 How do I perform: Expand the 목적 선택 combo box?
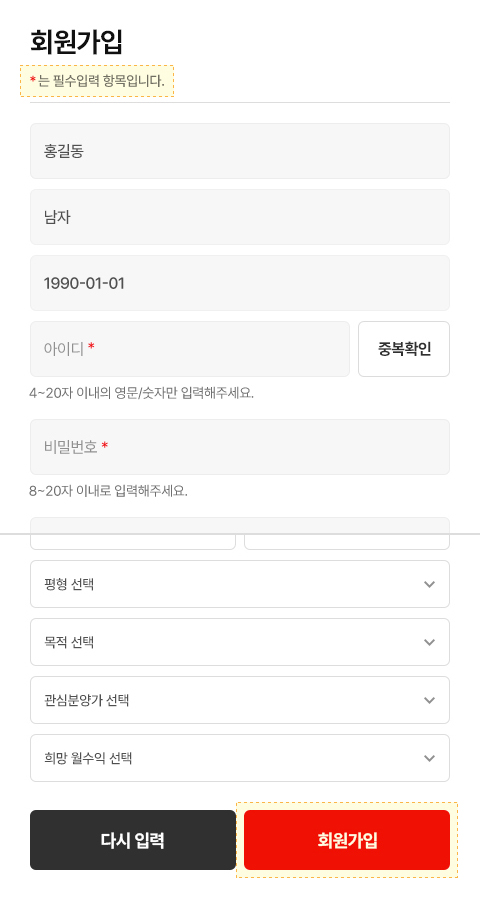tap(240, 642)
